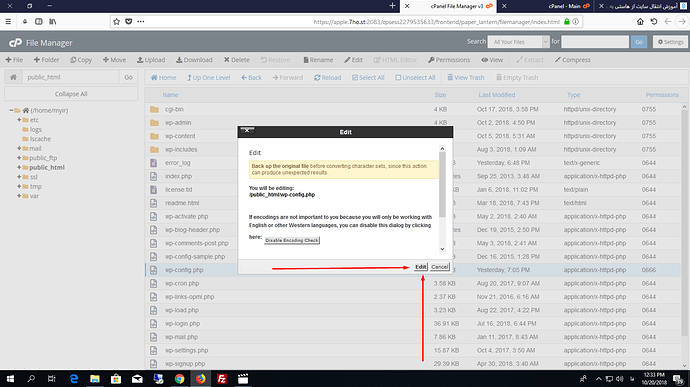This screenshot has height=387, width=690.
Task: Switch to cPanel File Manager v3 tab
Action: point(448,6)
